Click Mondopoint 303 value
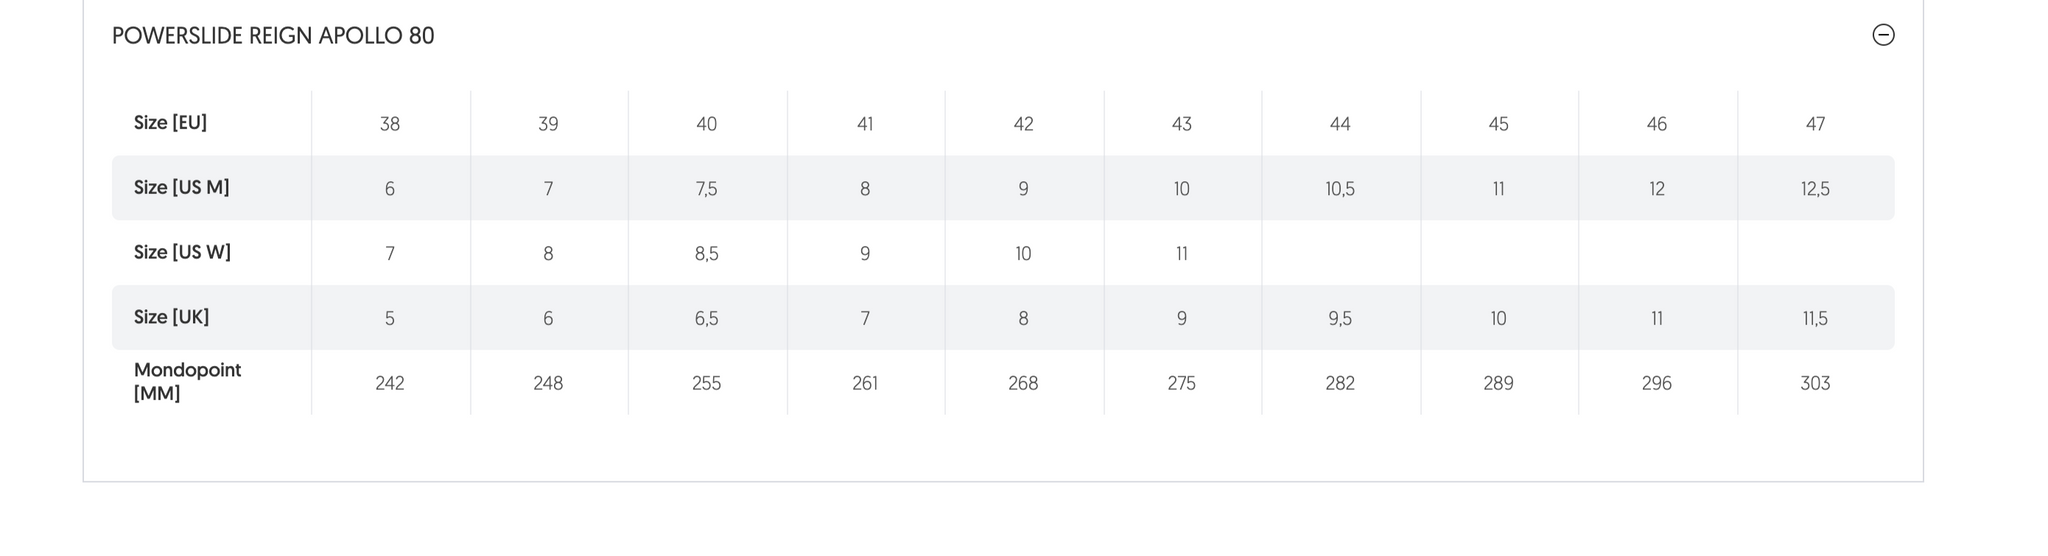The image size is (2048, 556). coord(1815,383)
